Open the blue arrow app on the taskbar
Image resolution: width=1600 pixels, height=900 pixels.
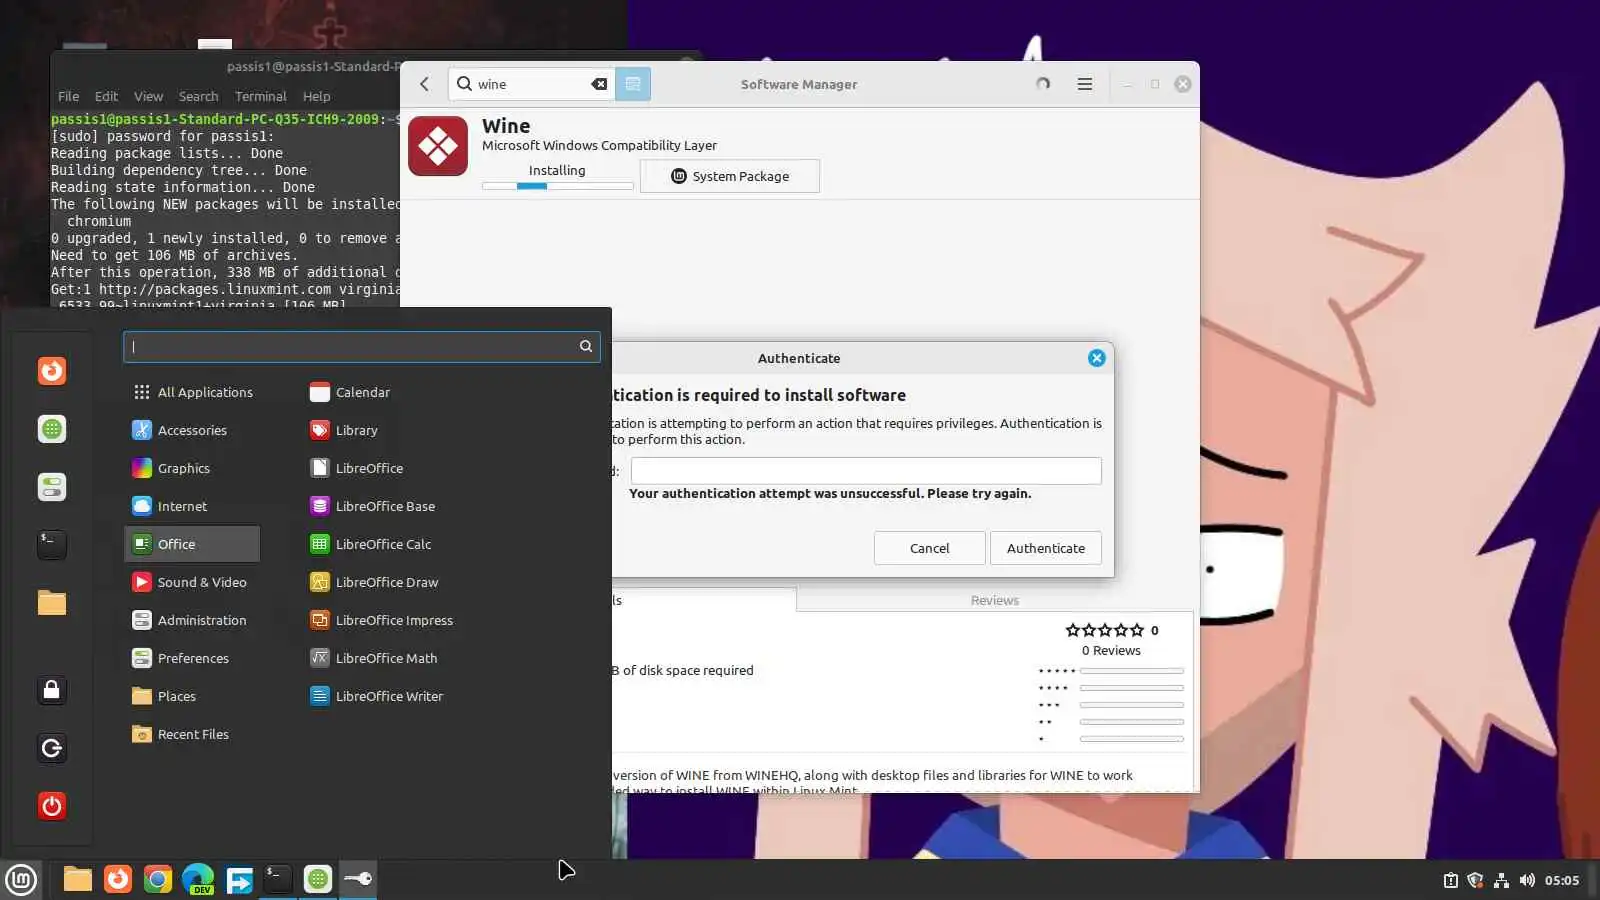click(239, 880)
